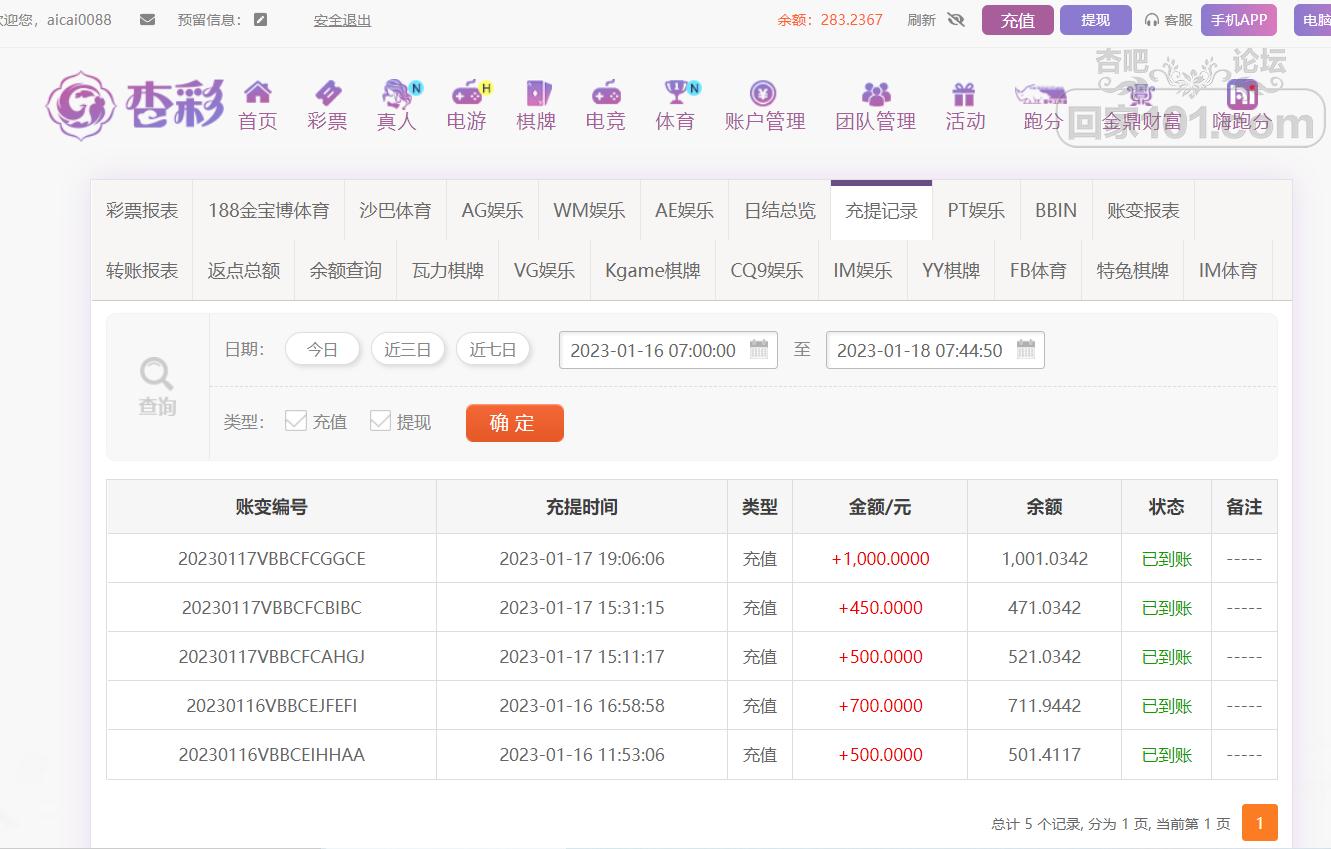Open calendar picker for the end date
The width and height of the screenshot is (1331, 849).
1026,349
